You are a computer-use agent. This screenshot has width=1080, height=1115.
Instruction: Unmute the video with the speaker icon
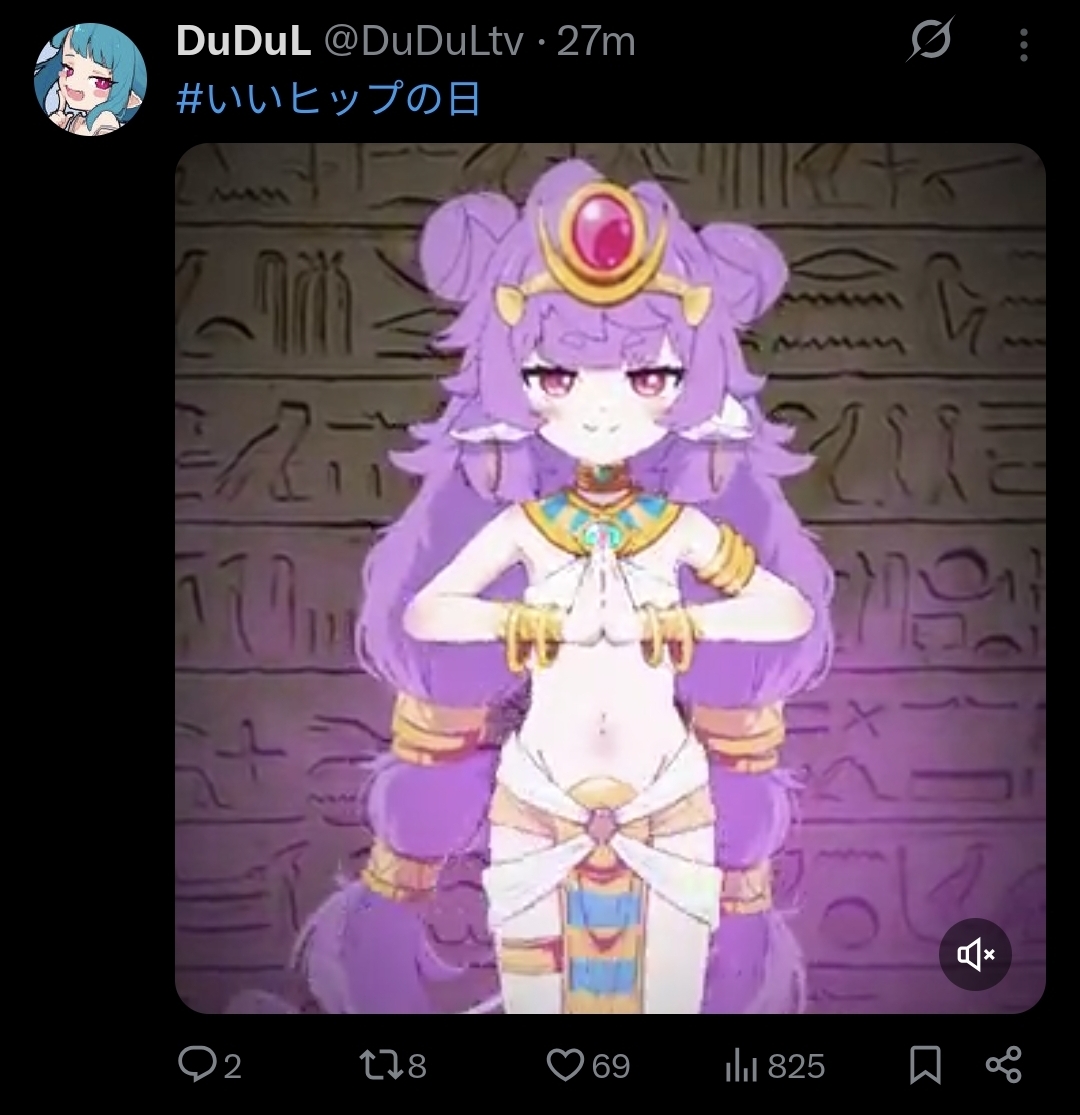[x=975, y=954]
